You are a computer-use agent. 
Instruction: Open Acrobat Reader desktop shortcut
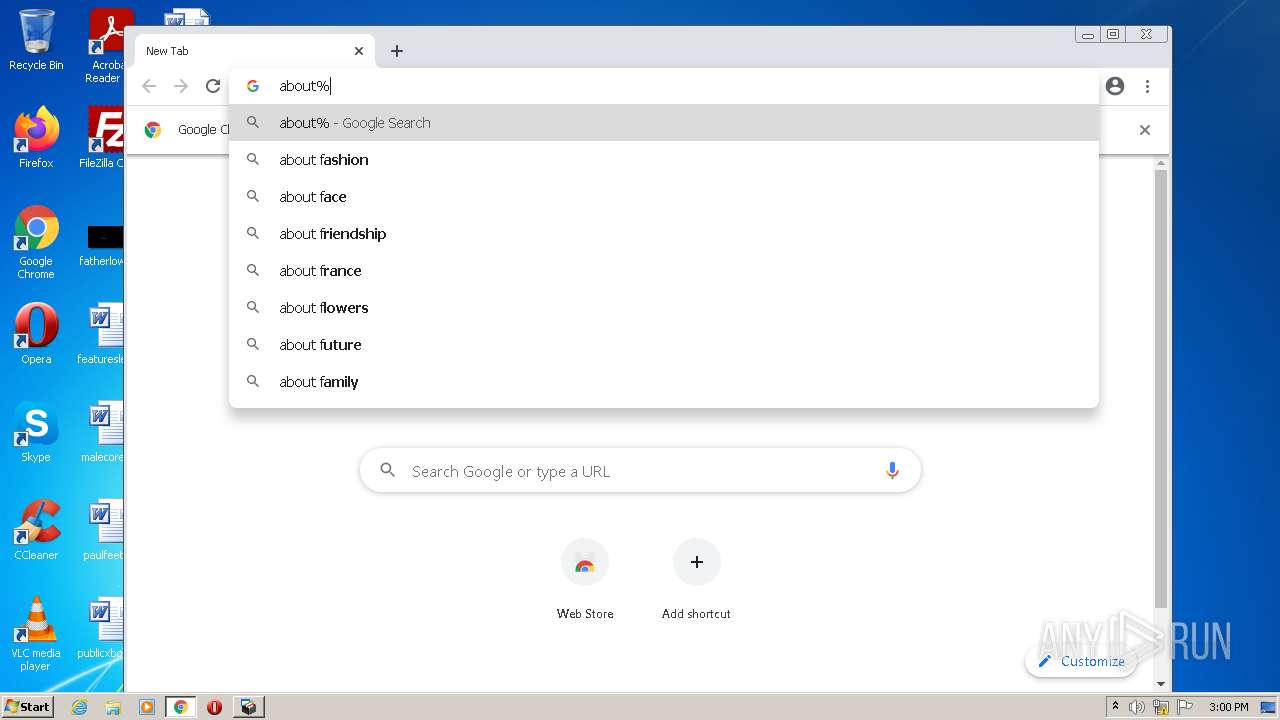click(106, 46)
